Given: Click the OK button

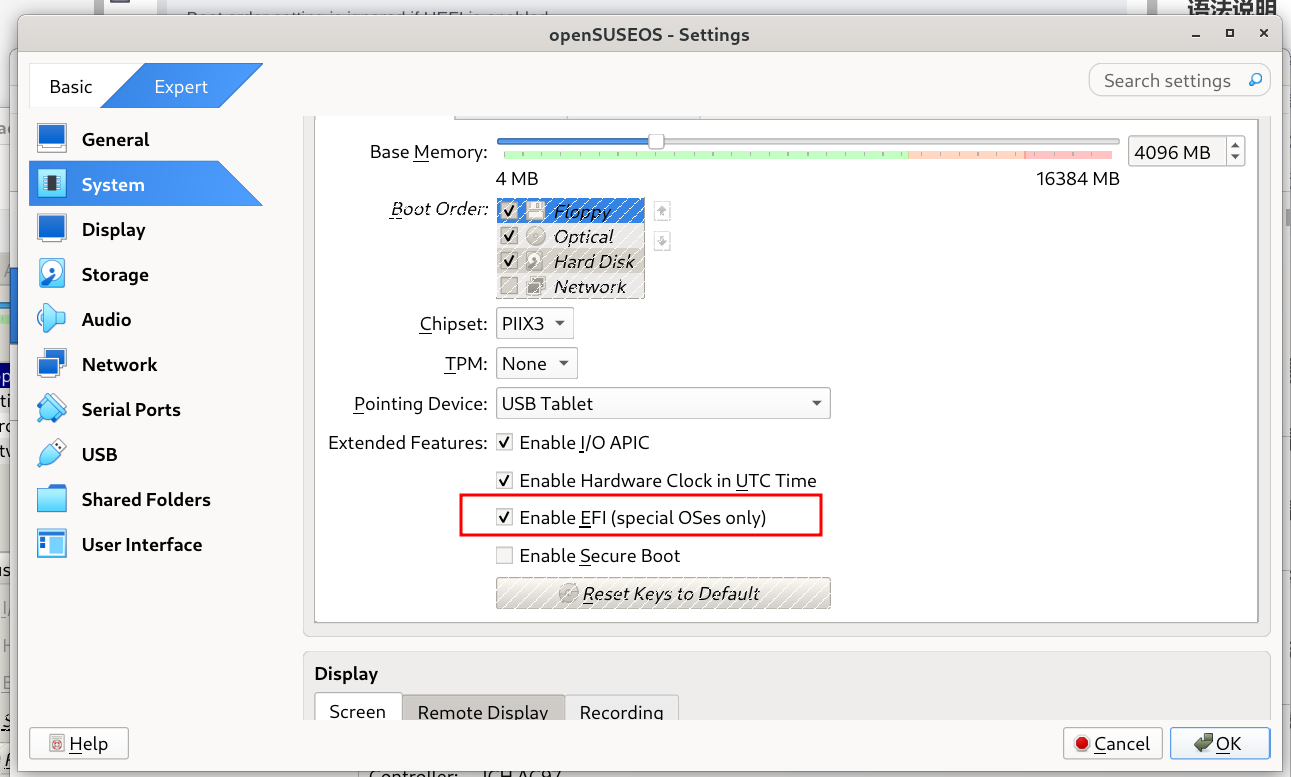Looking at the screenshot, I should [1219, 744].
